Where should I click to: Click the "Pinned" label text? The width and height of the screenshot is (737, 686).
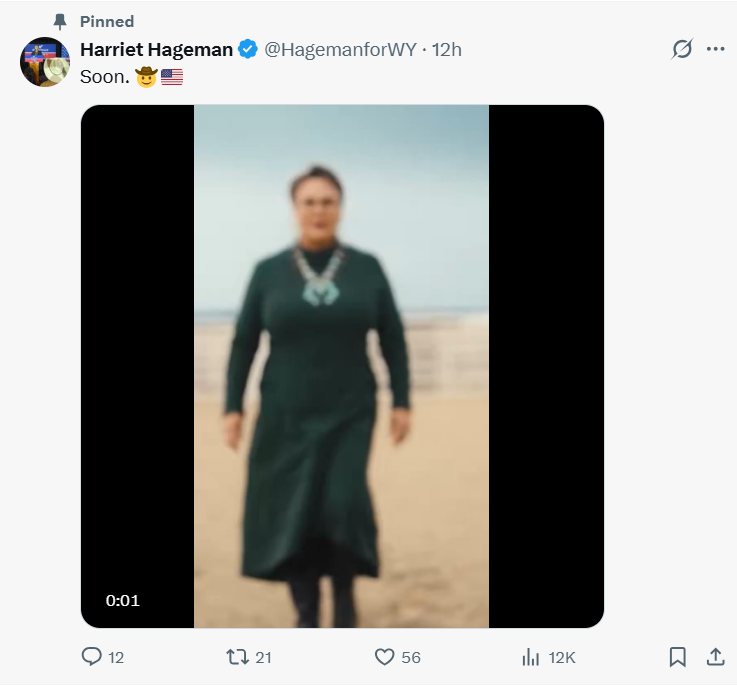click(x=107, y=21)
